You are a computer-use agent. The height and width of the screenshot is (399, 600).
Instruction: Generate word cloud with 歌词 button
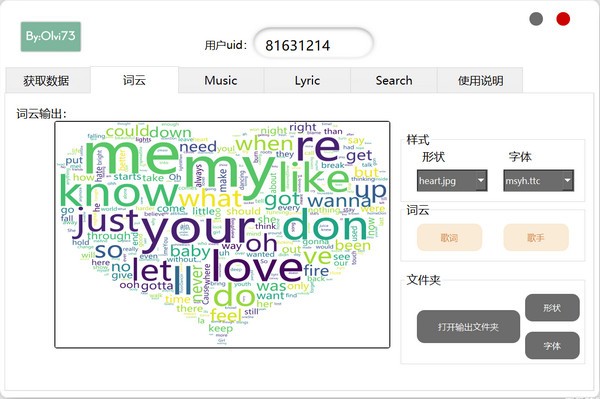449,238
